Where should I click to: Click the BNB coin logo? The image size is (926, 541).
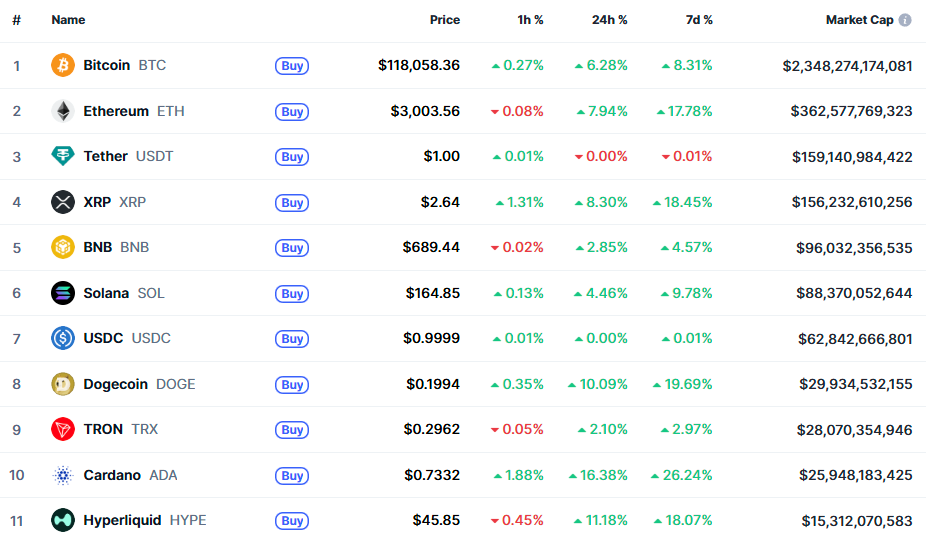click(x=63, y=247)
